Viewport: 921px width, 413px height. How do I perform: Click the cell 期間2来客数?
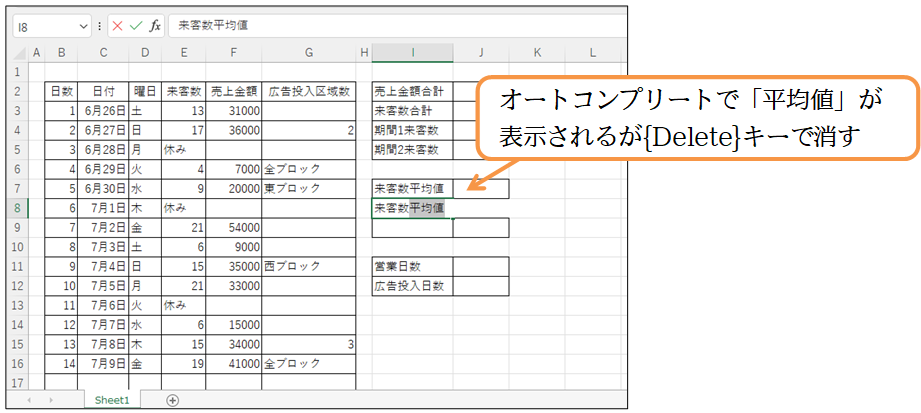coord(413,150)
